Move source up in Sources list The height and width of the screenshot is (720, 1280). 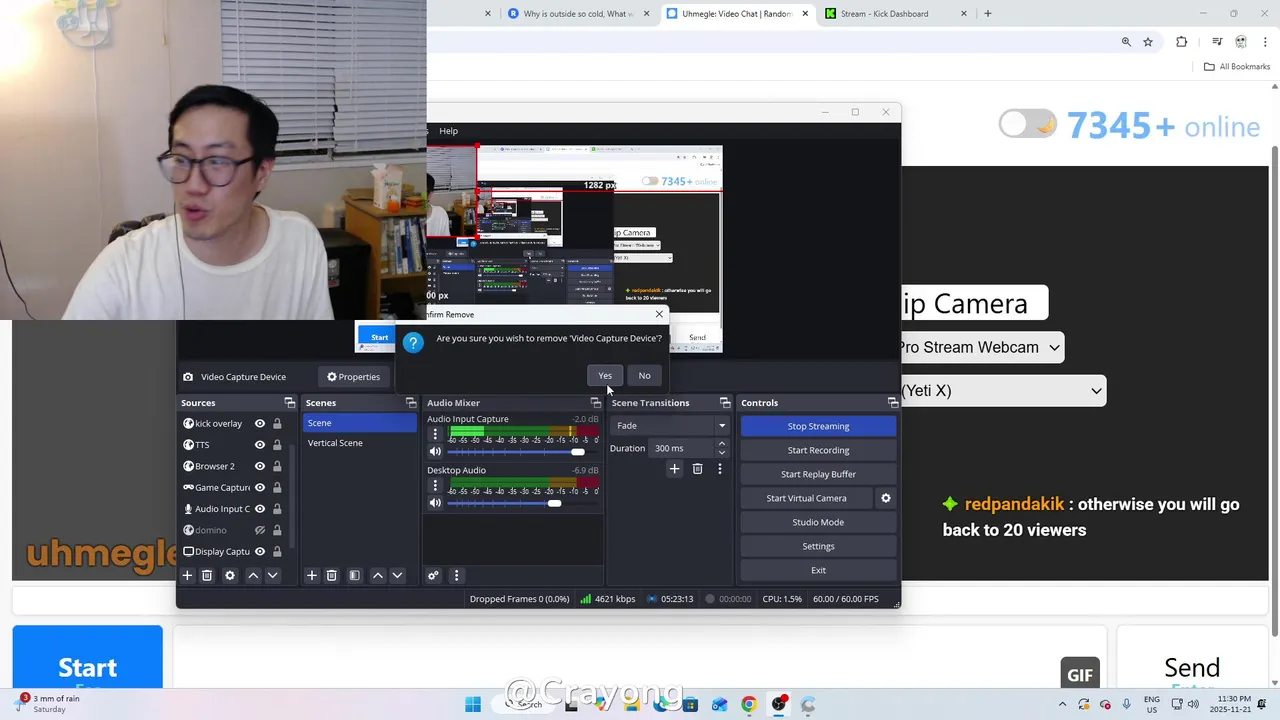click(x=253, y=575)
